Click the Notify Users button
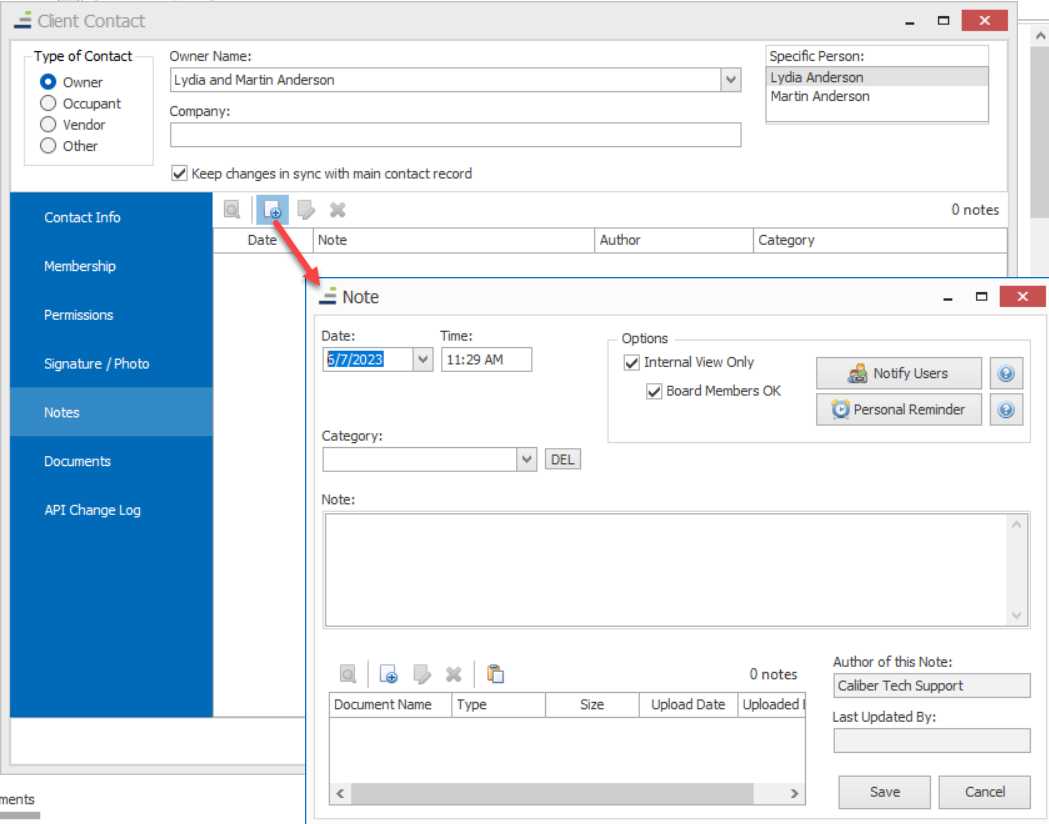Viewport: 1049px width, 824px height. pos(898,373)
